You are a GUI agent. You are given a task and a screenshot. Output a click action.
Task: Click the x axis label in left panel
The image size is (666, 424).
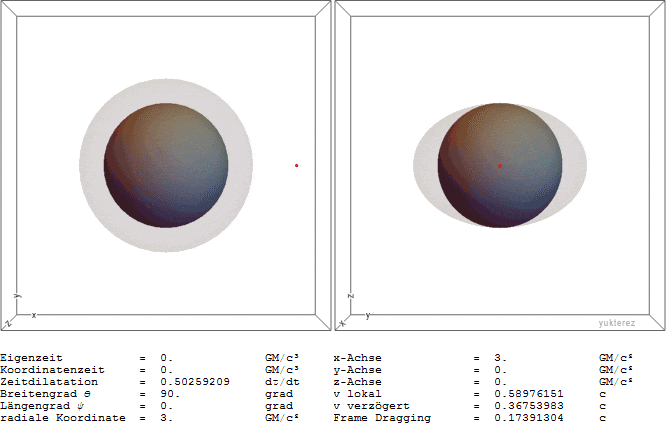35,315
